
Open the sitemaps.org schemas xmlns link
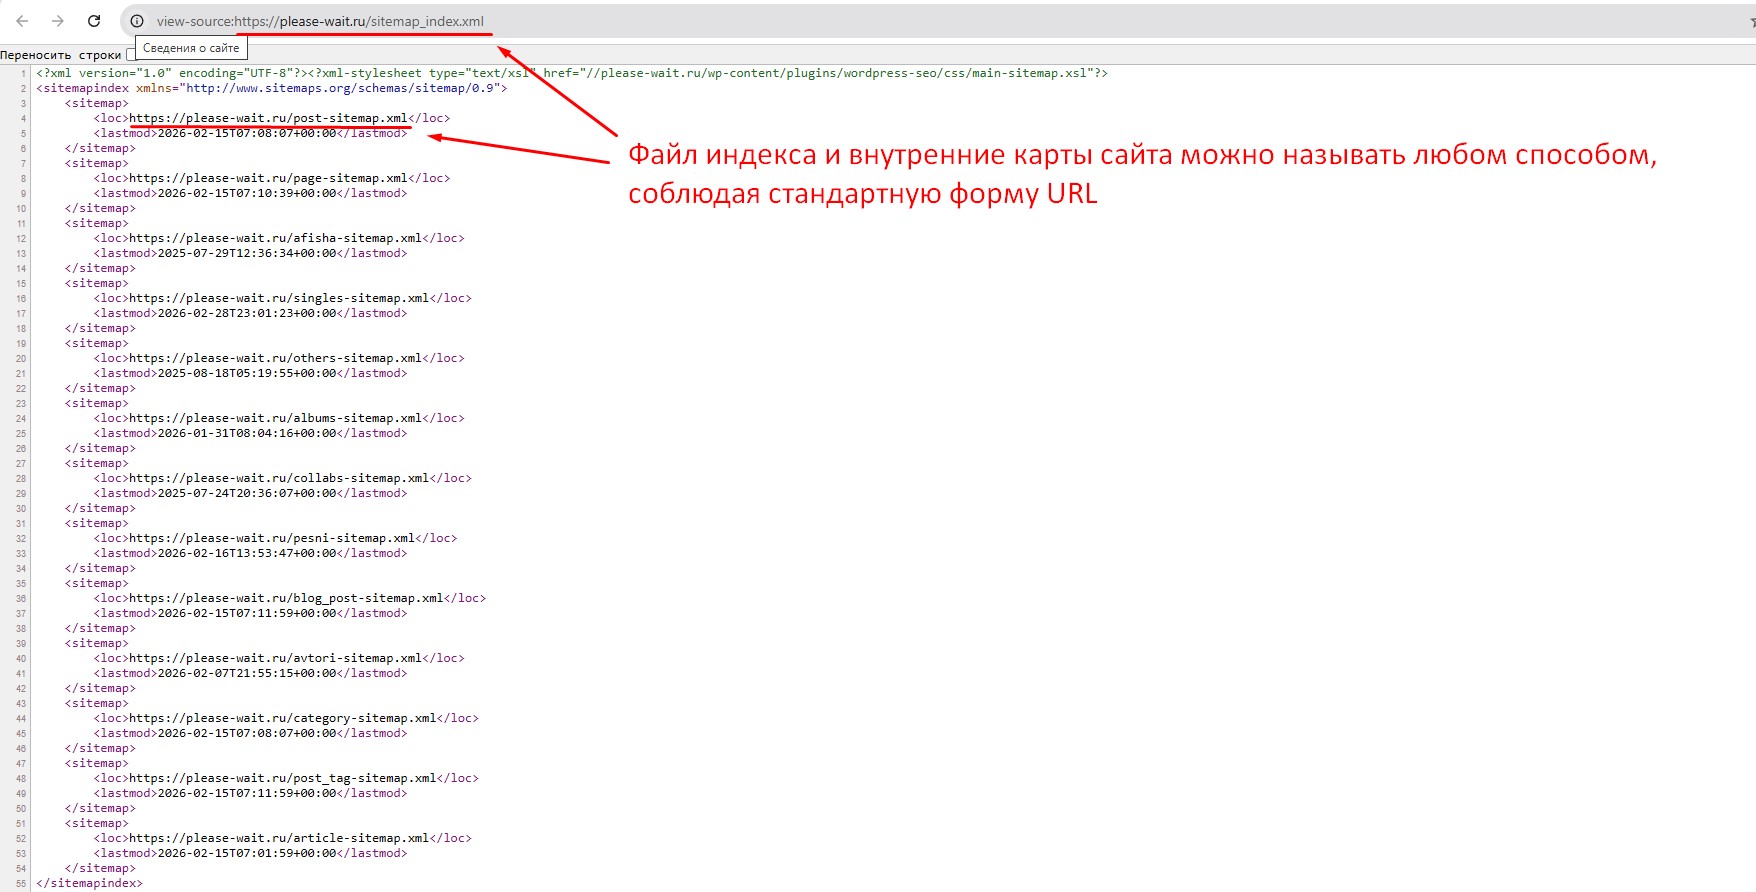(x=342, y=88)
